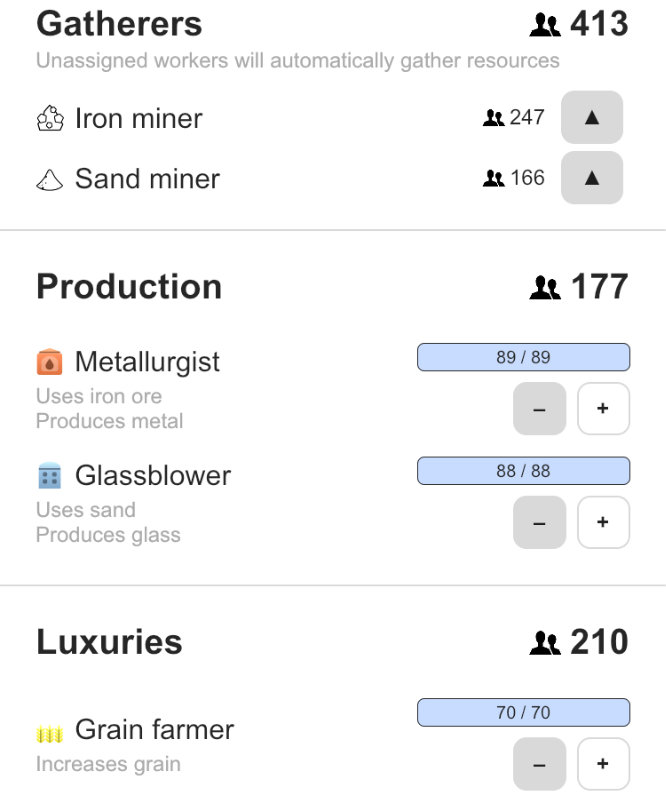This screenshot has height=800, width=666.
Task: Click the Grain farmer wheat icon
Action: pos(49,734)
